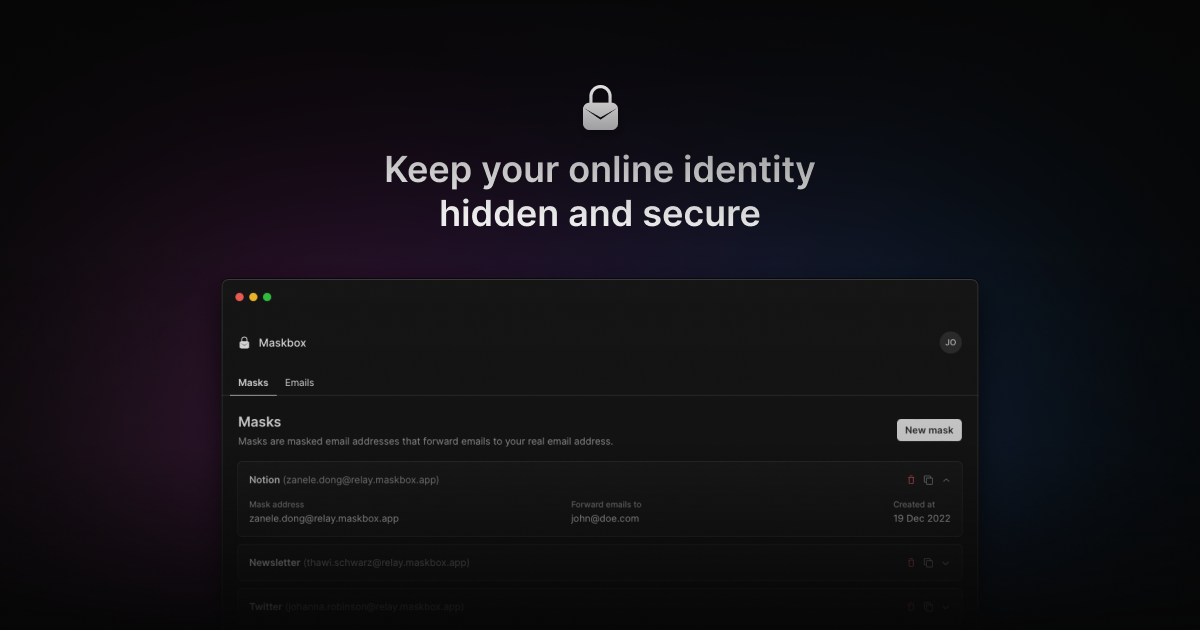
Task: Click the Newsletter mask row title
Action: (274, 563)
